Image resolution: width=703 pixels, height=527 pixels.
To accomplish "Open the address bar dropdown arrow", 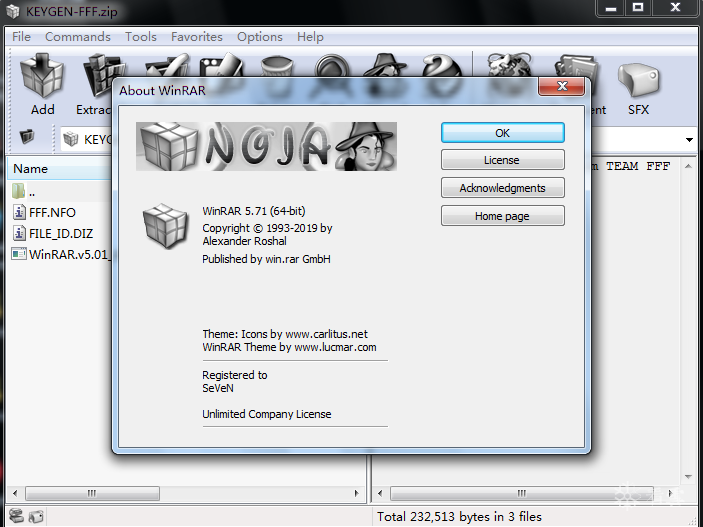I will pos(689,140).
